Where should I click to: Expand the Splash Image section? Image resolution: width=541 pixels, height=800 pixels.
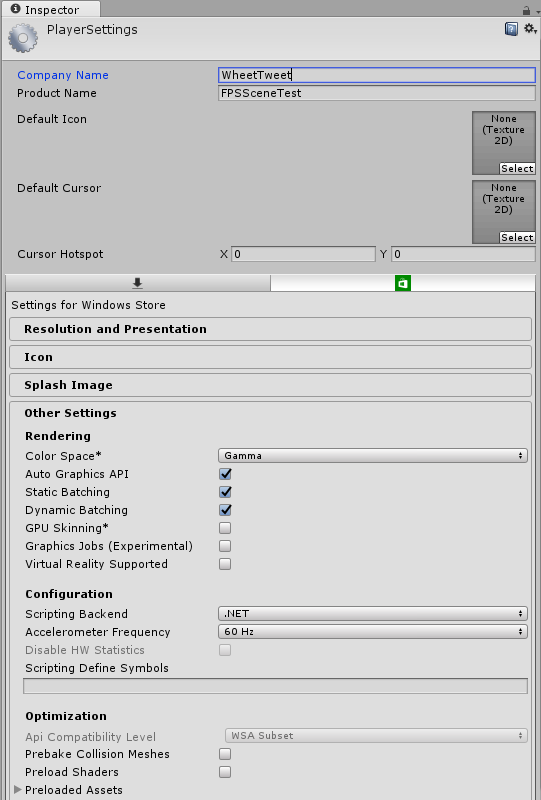point(270,385)
